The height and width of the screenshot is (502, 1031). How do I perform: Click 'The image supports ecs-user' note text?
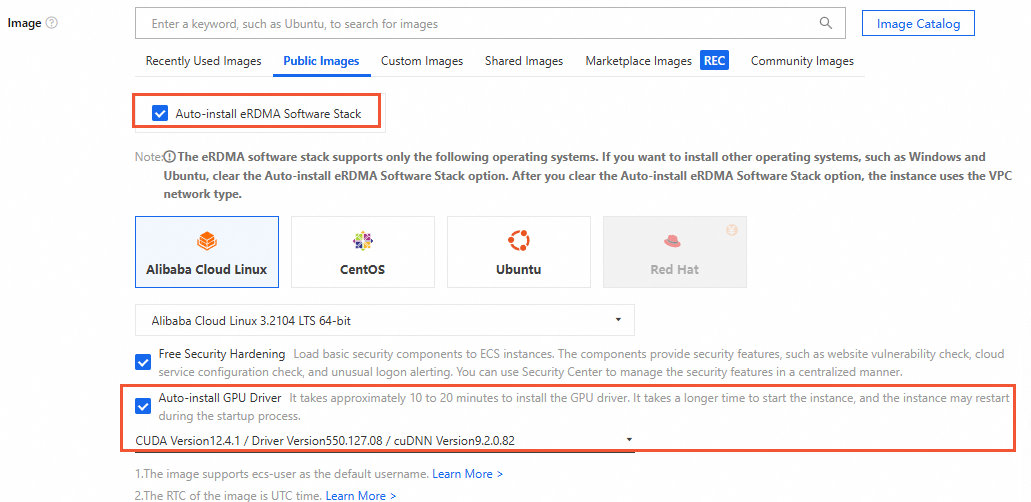click(x=282, y=474)
